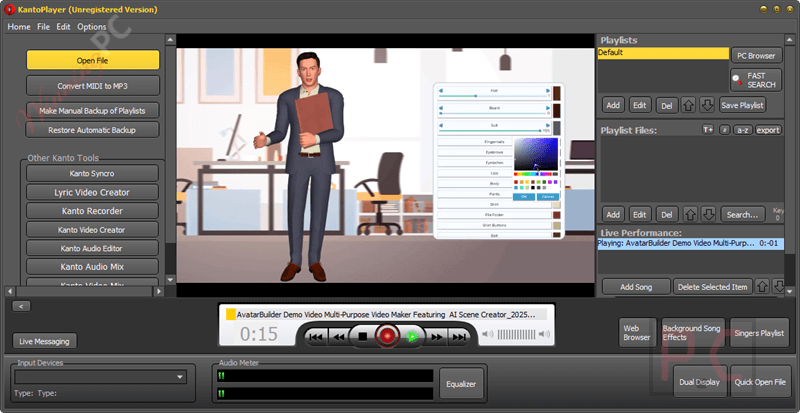
Task: Skip to previous track in transport bar
Action: [316, 337]
